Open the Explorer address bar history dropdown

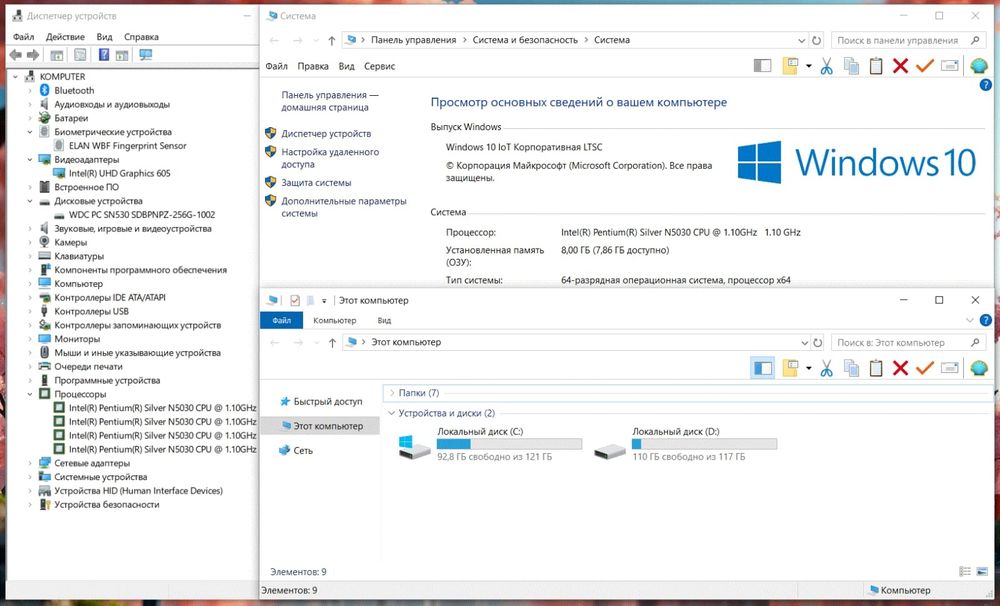(804, 343)
